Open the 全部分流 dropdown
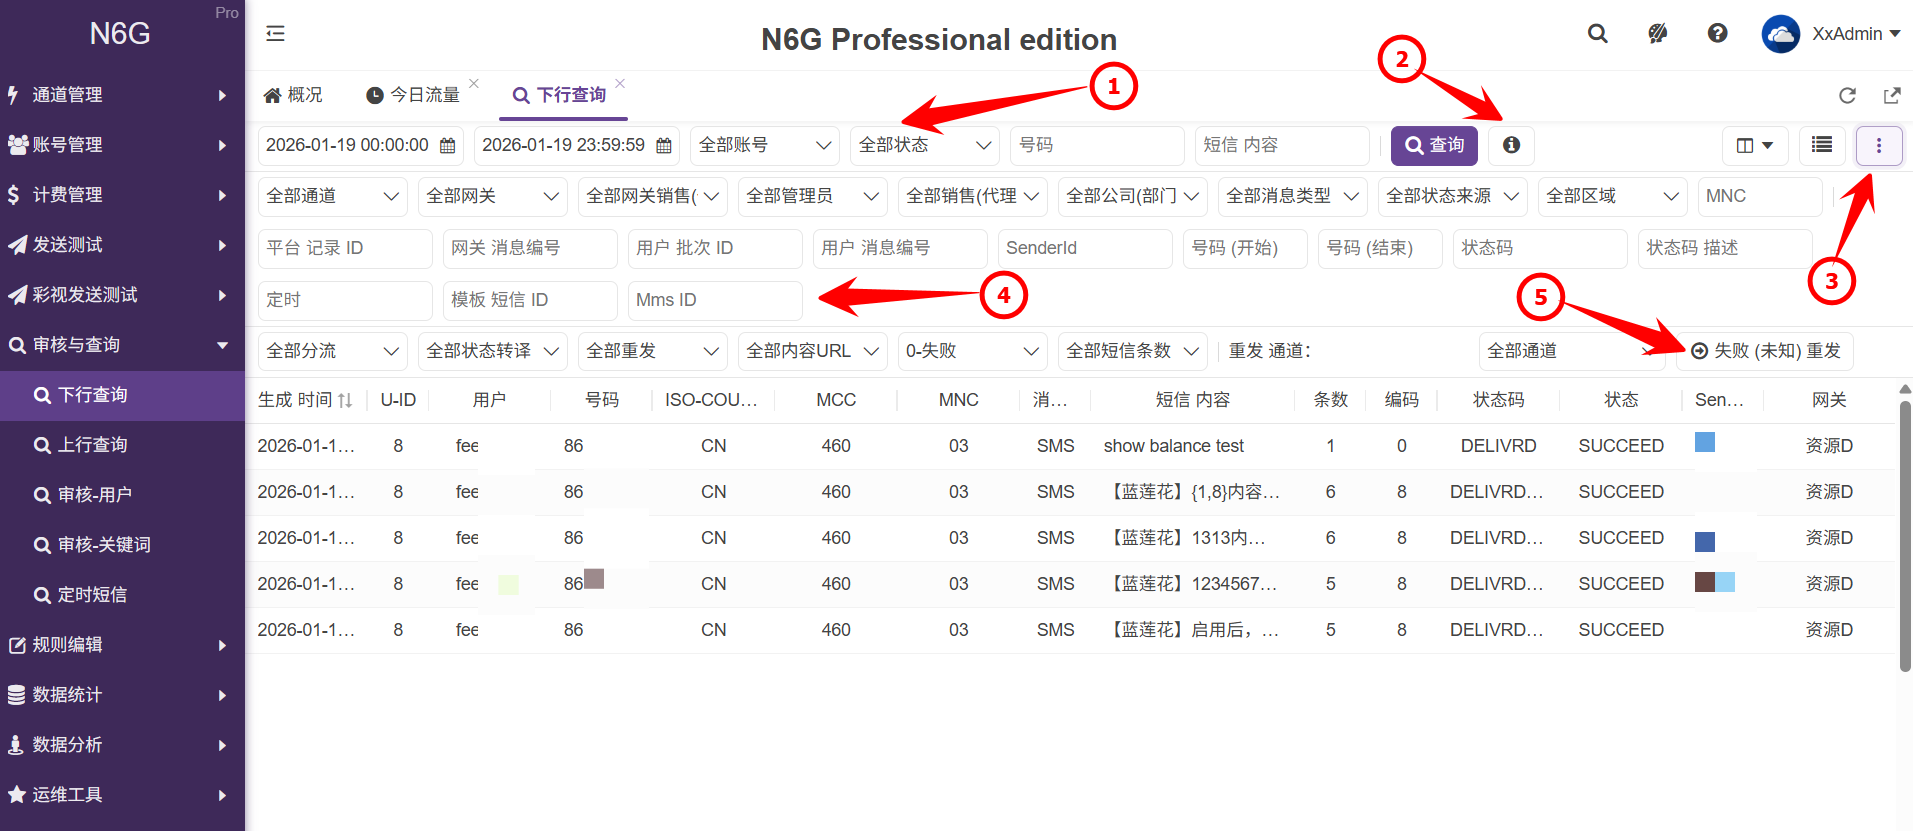Screen dimensions: 1913x831 (x=333, y=352)
